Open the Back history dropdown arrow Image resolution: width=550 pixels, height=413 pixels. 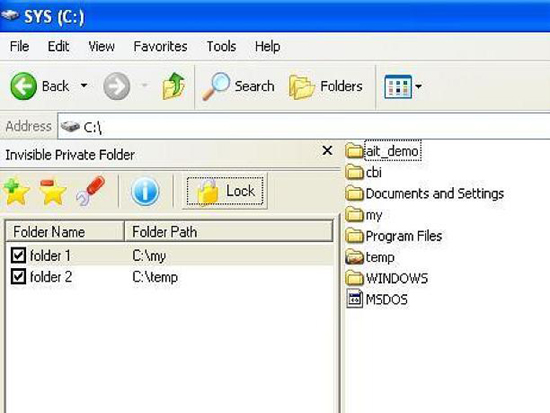pos(84,85)
